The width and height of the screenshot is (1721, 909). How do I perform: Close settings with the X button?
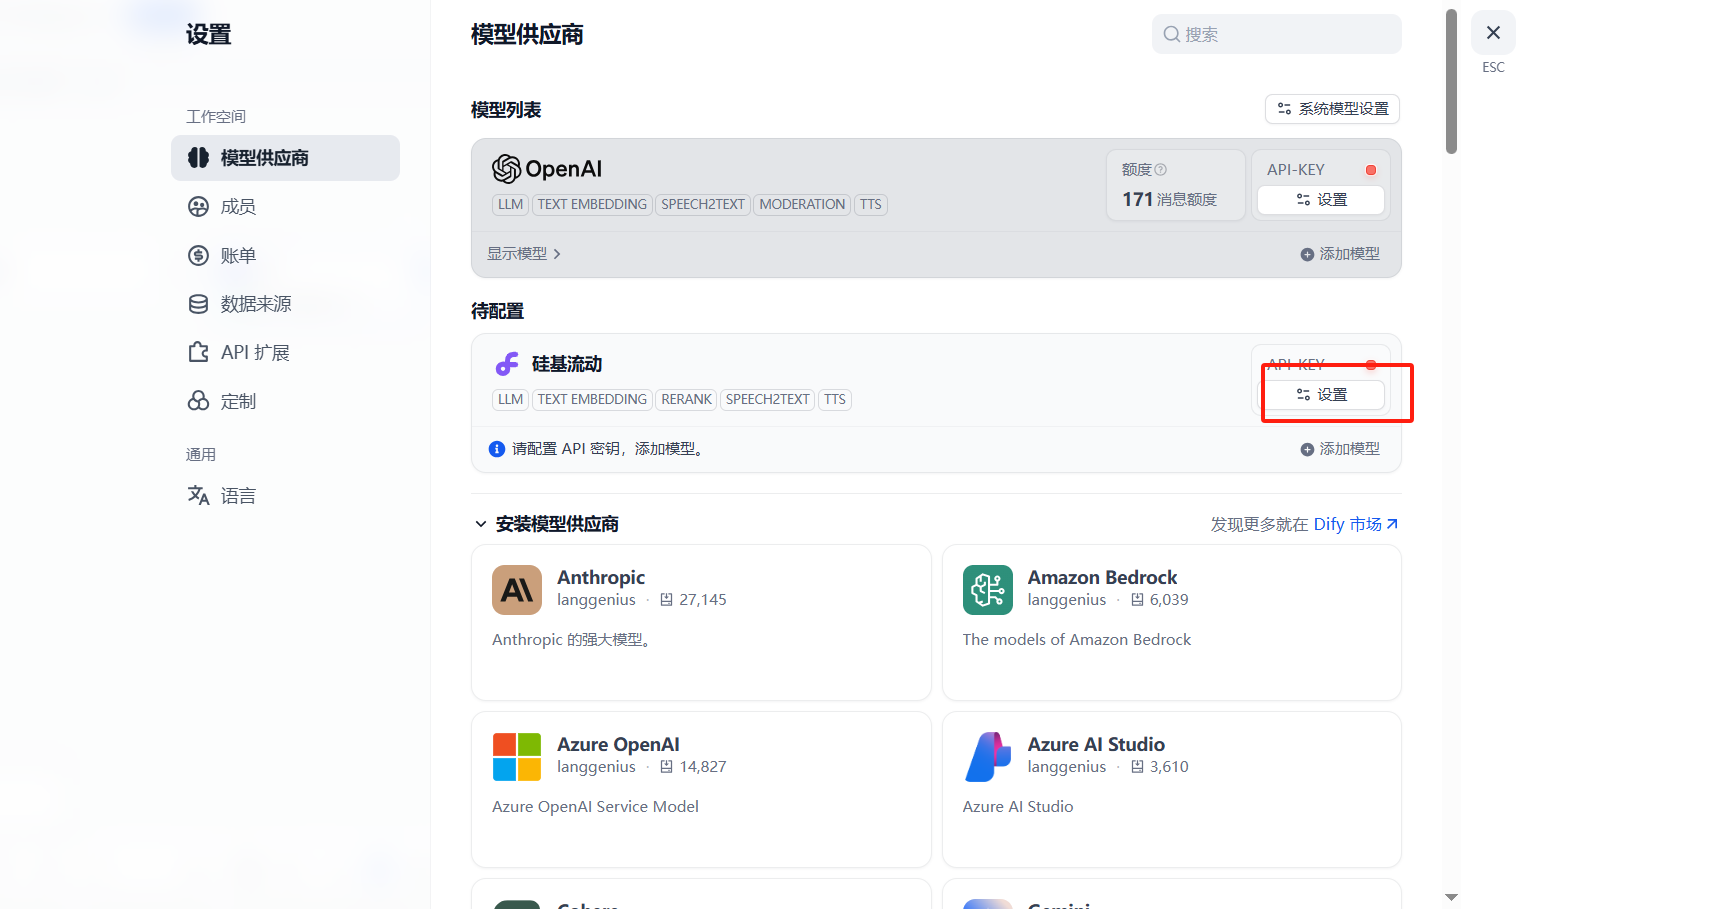coord(1493,33)
